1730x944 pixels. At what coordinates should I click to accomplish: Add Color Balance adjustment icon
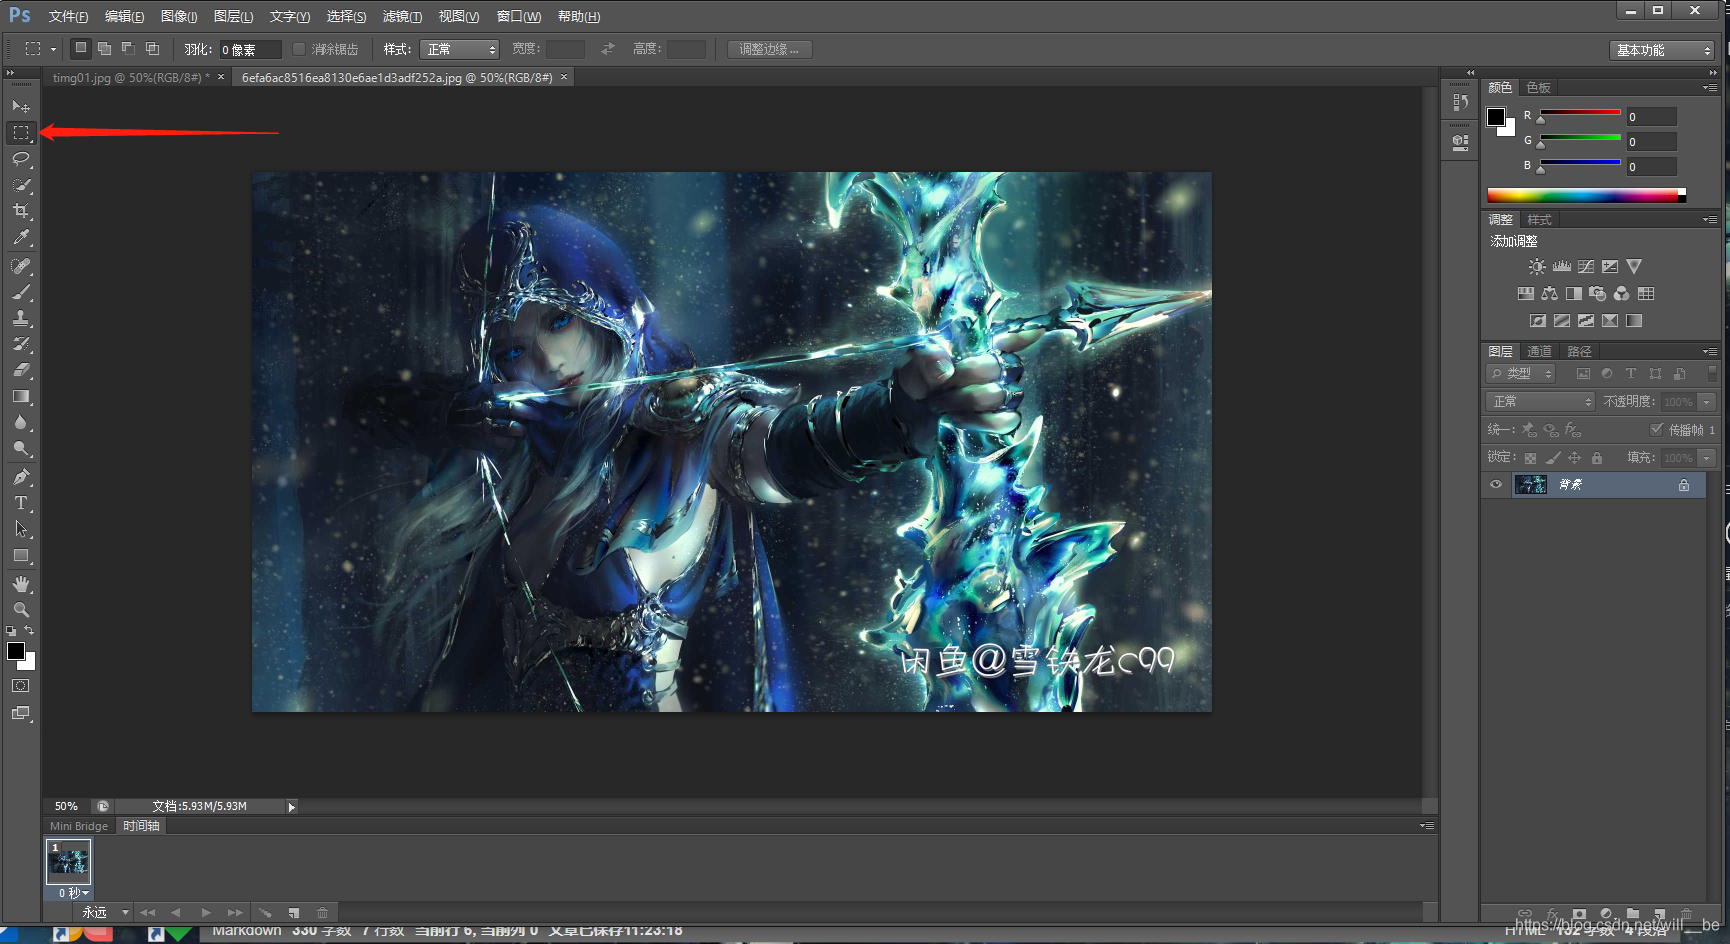coord(1549,294)
